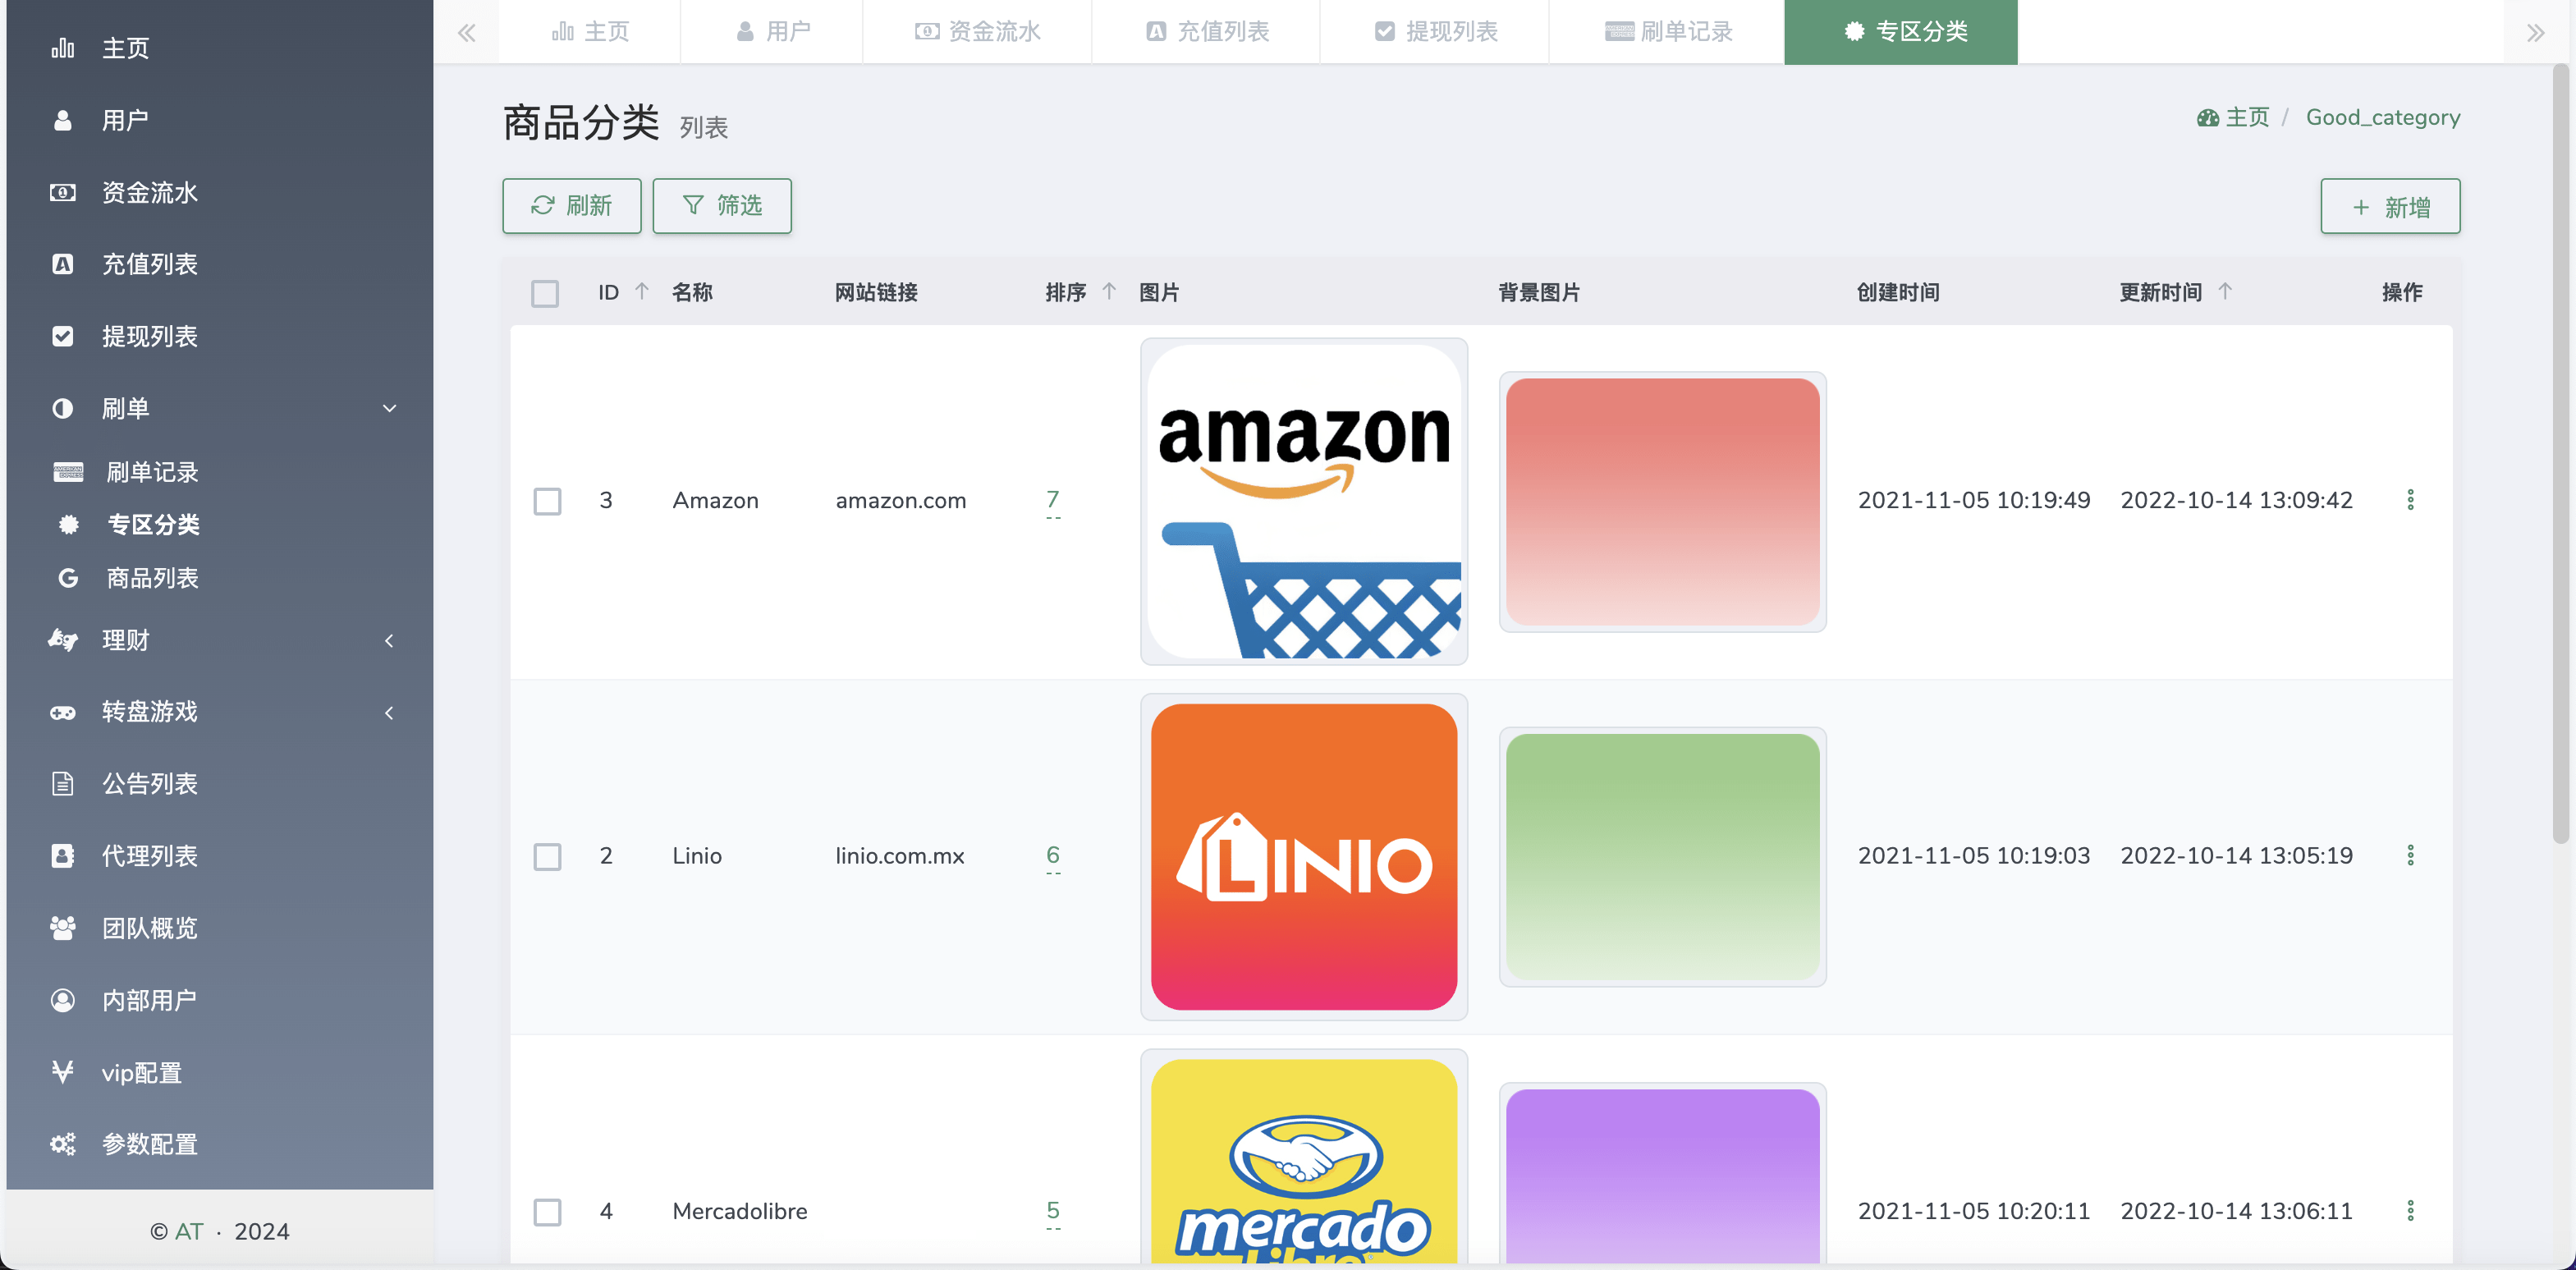2576x1270 pixels.
Task: Switch to the 提现列表 top tab
Action: [1435, 32]
